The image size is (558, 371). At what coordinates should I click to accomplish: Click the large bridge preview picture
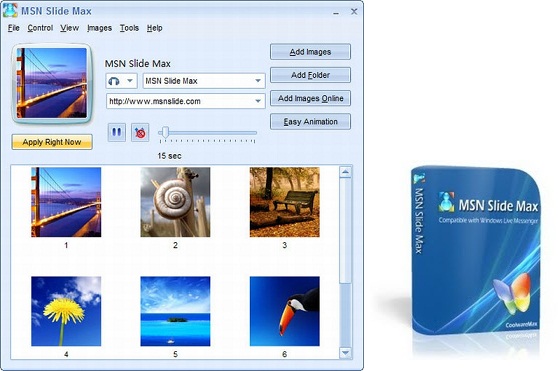coord(52,83)
